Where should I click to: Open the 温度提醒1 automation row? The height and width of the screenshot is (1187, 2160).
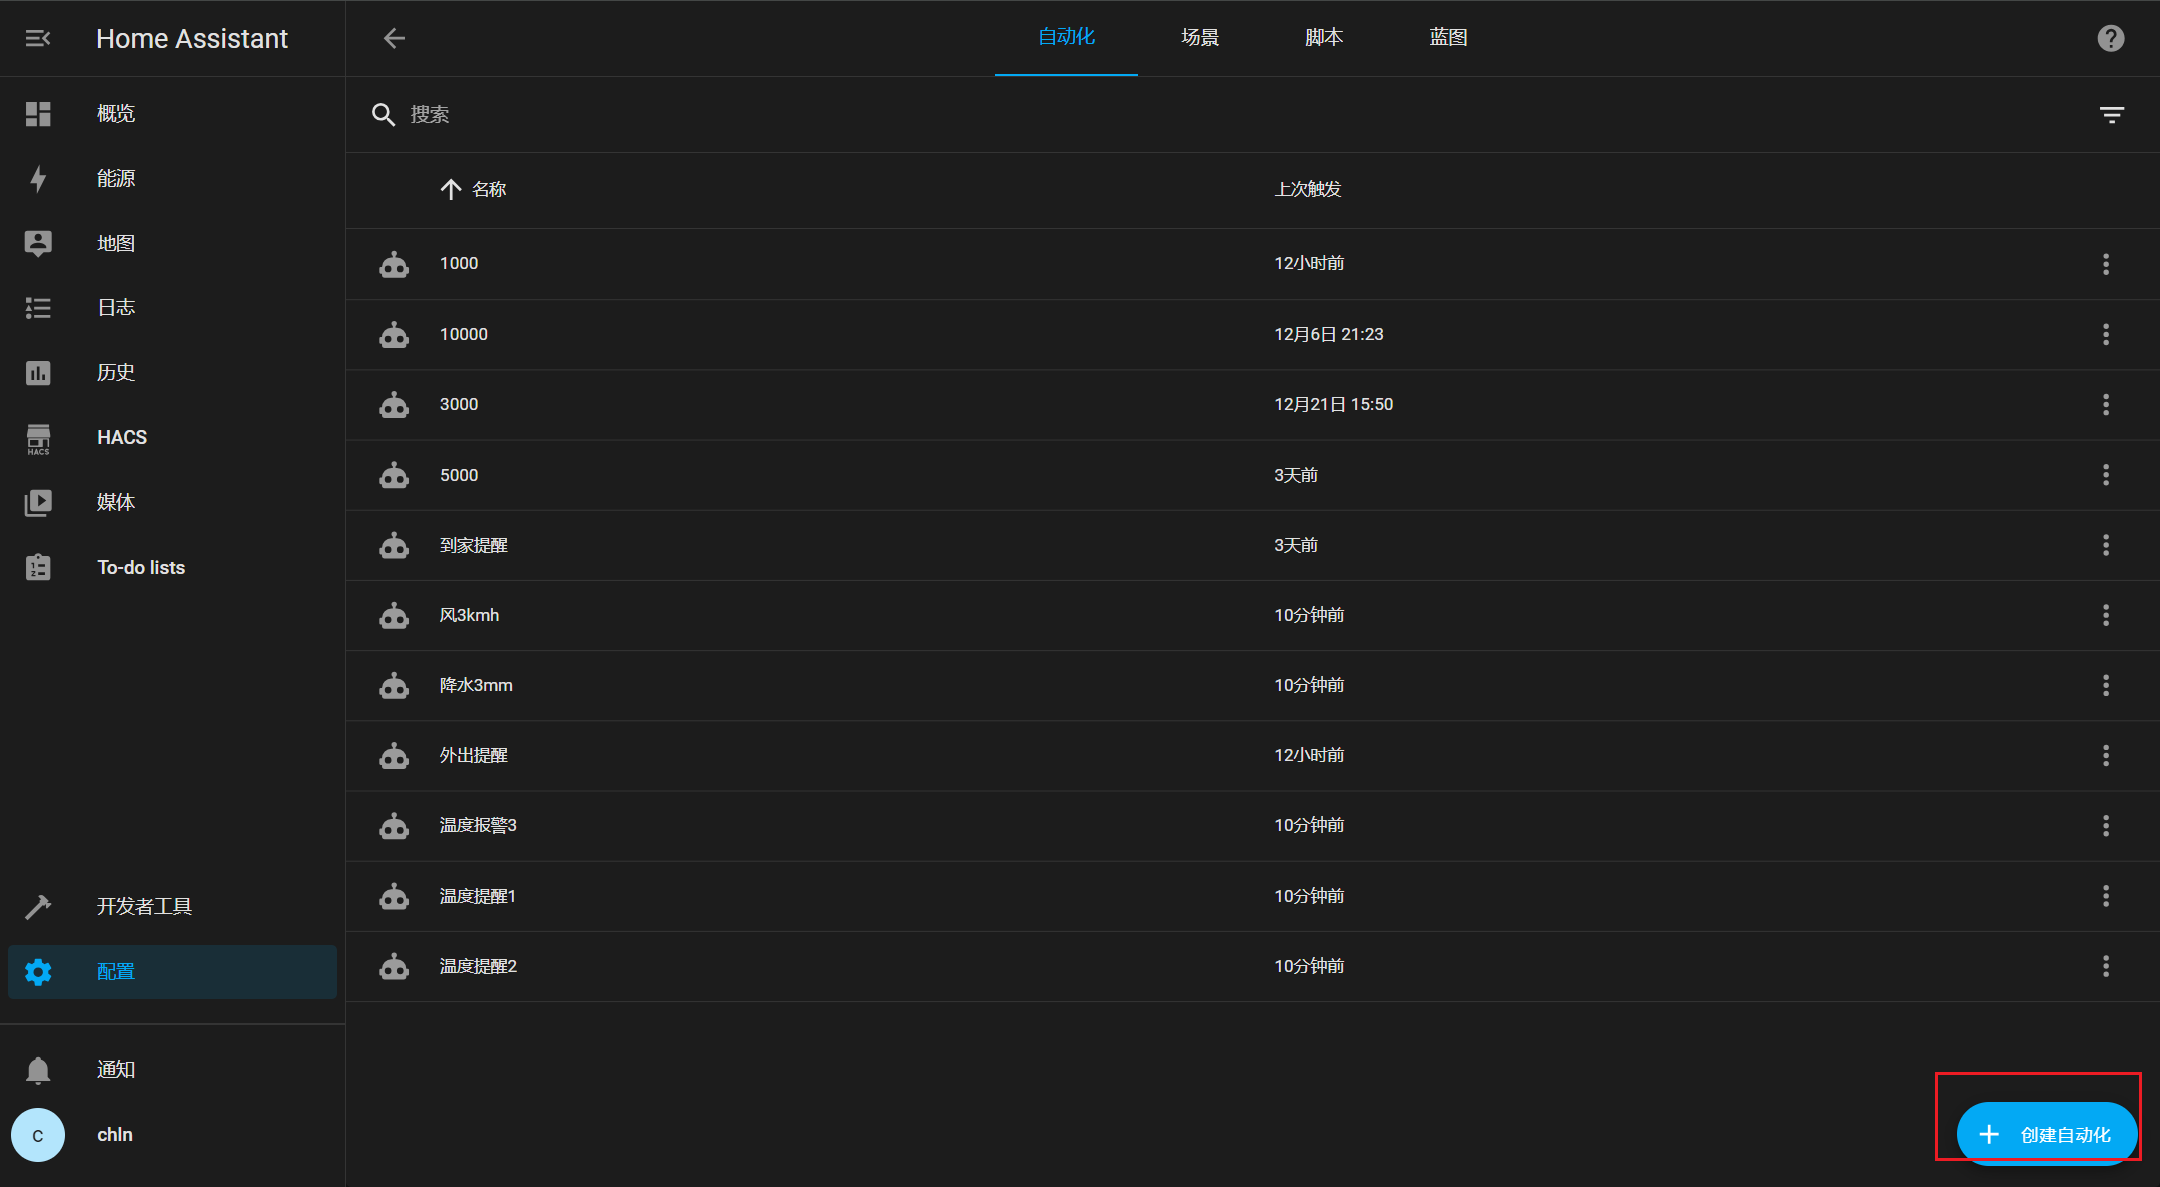pos(1253,896)
